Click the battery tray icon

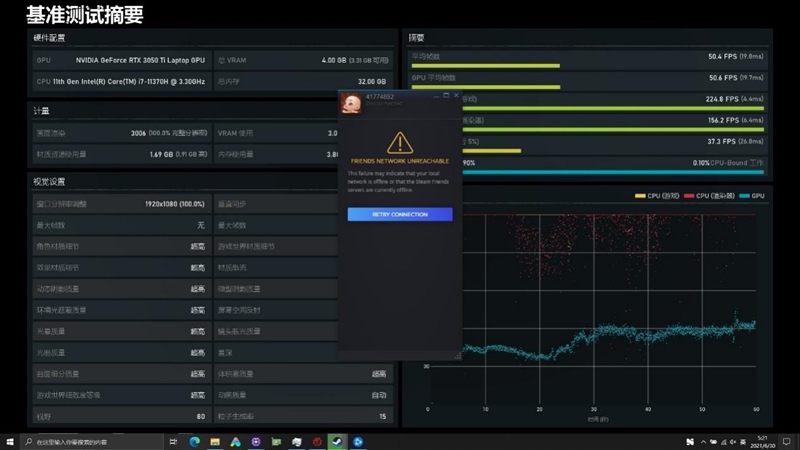[x=713, y=442]
